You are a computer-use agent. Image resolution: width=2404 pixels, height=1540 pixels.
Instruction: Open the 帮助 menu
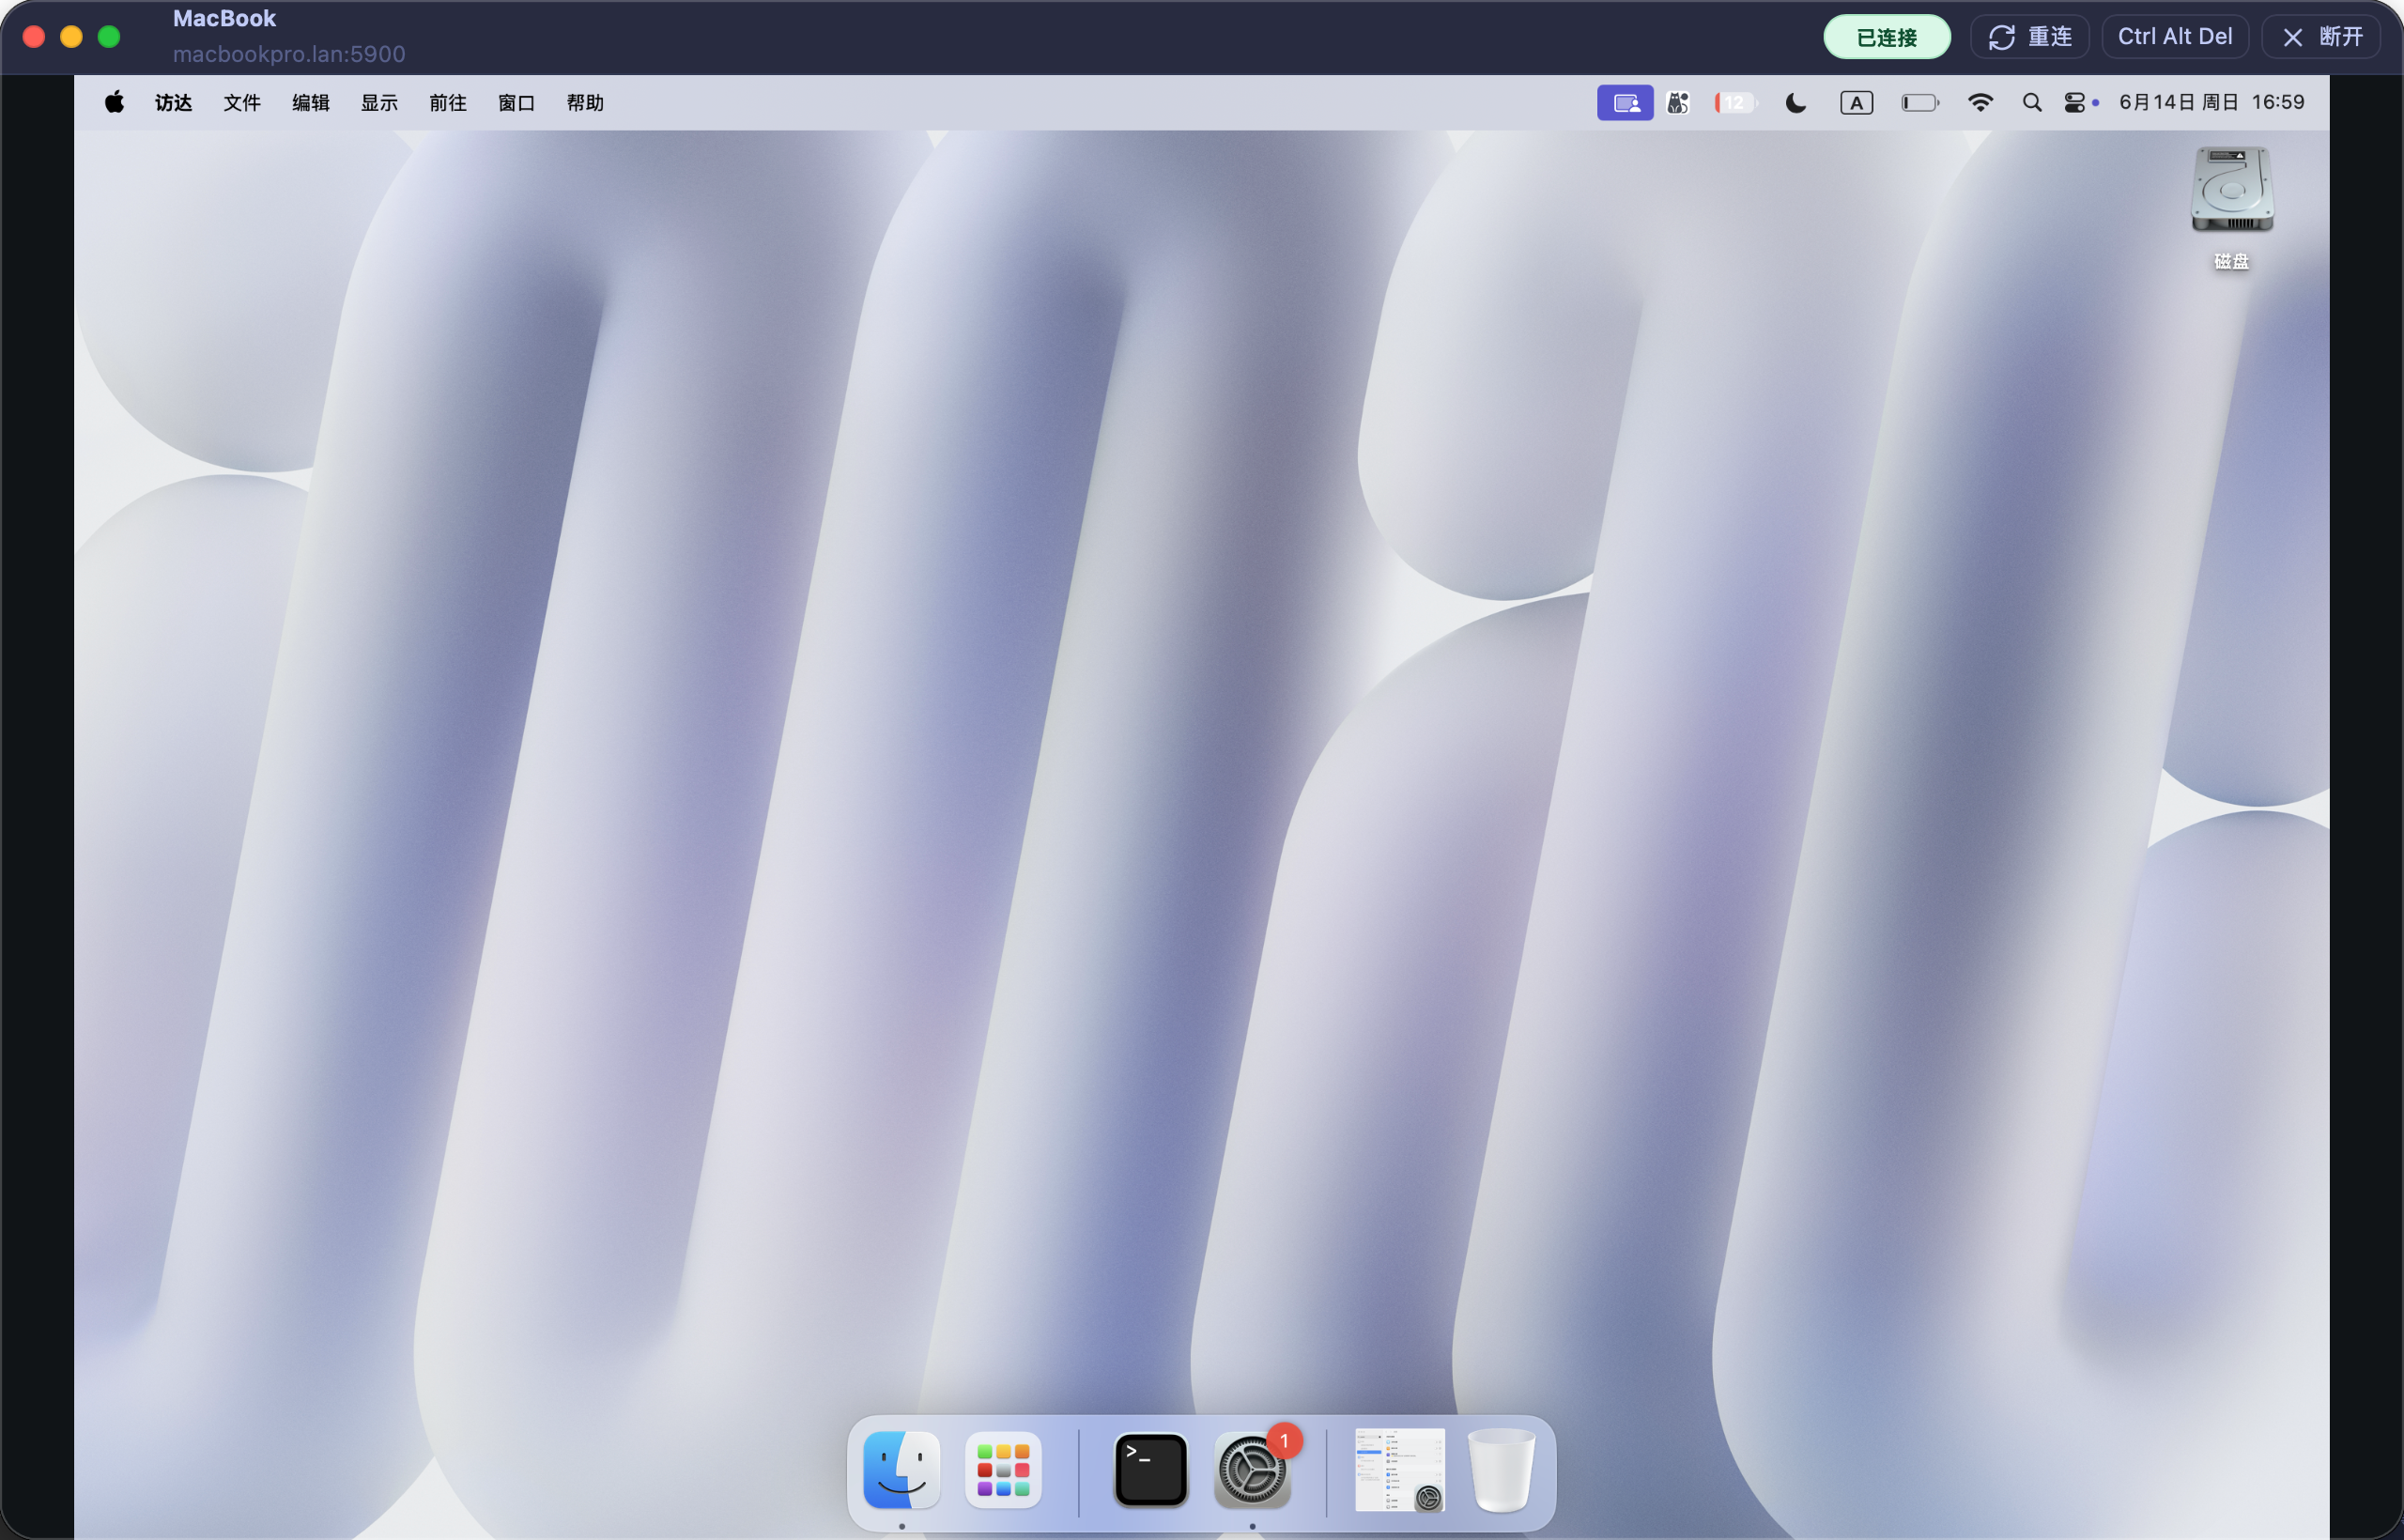coord(585,102)
